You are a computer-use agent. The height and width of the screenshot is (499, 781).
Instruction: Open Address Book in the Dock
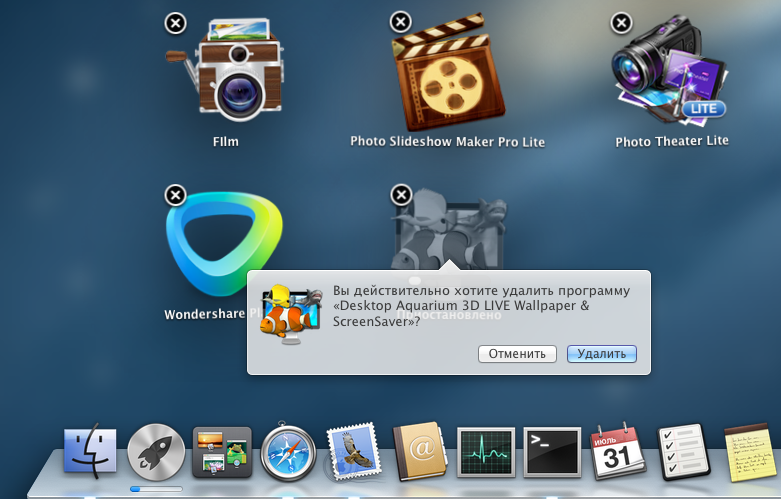tap(421, 451)
